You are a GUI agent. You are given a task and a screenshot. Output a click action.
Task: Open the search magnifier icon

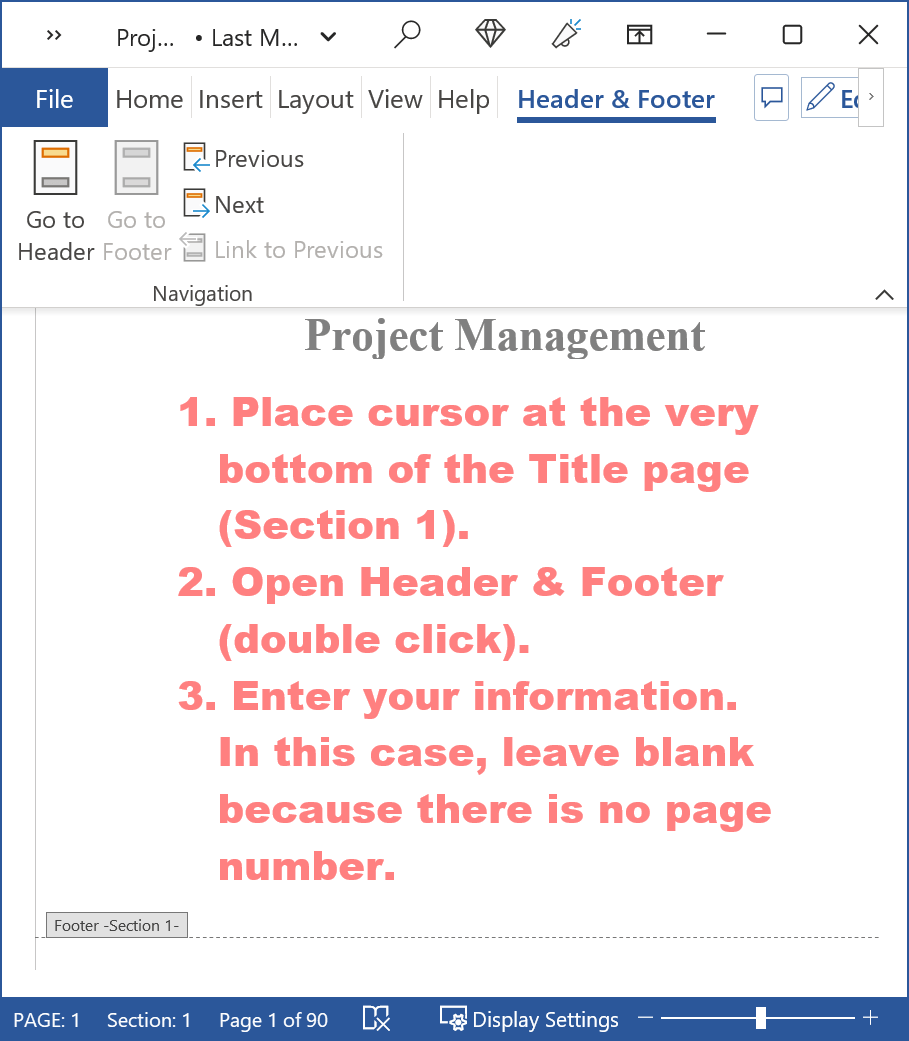(x=407, y=35)
